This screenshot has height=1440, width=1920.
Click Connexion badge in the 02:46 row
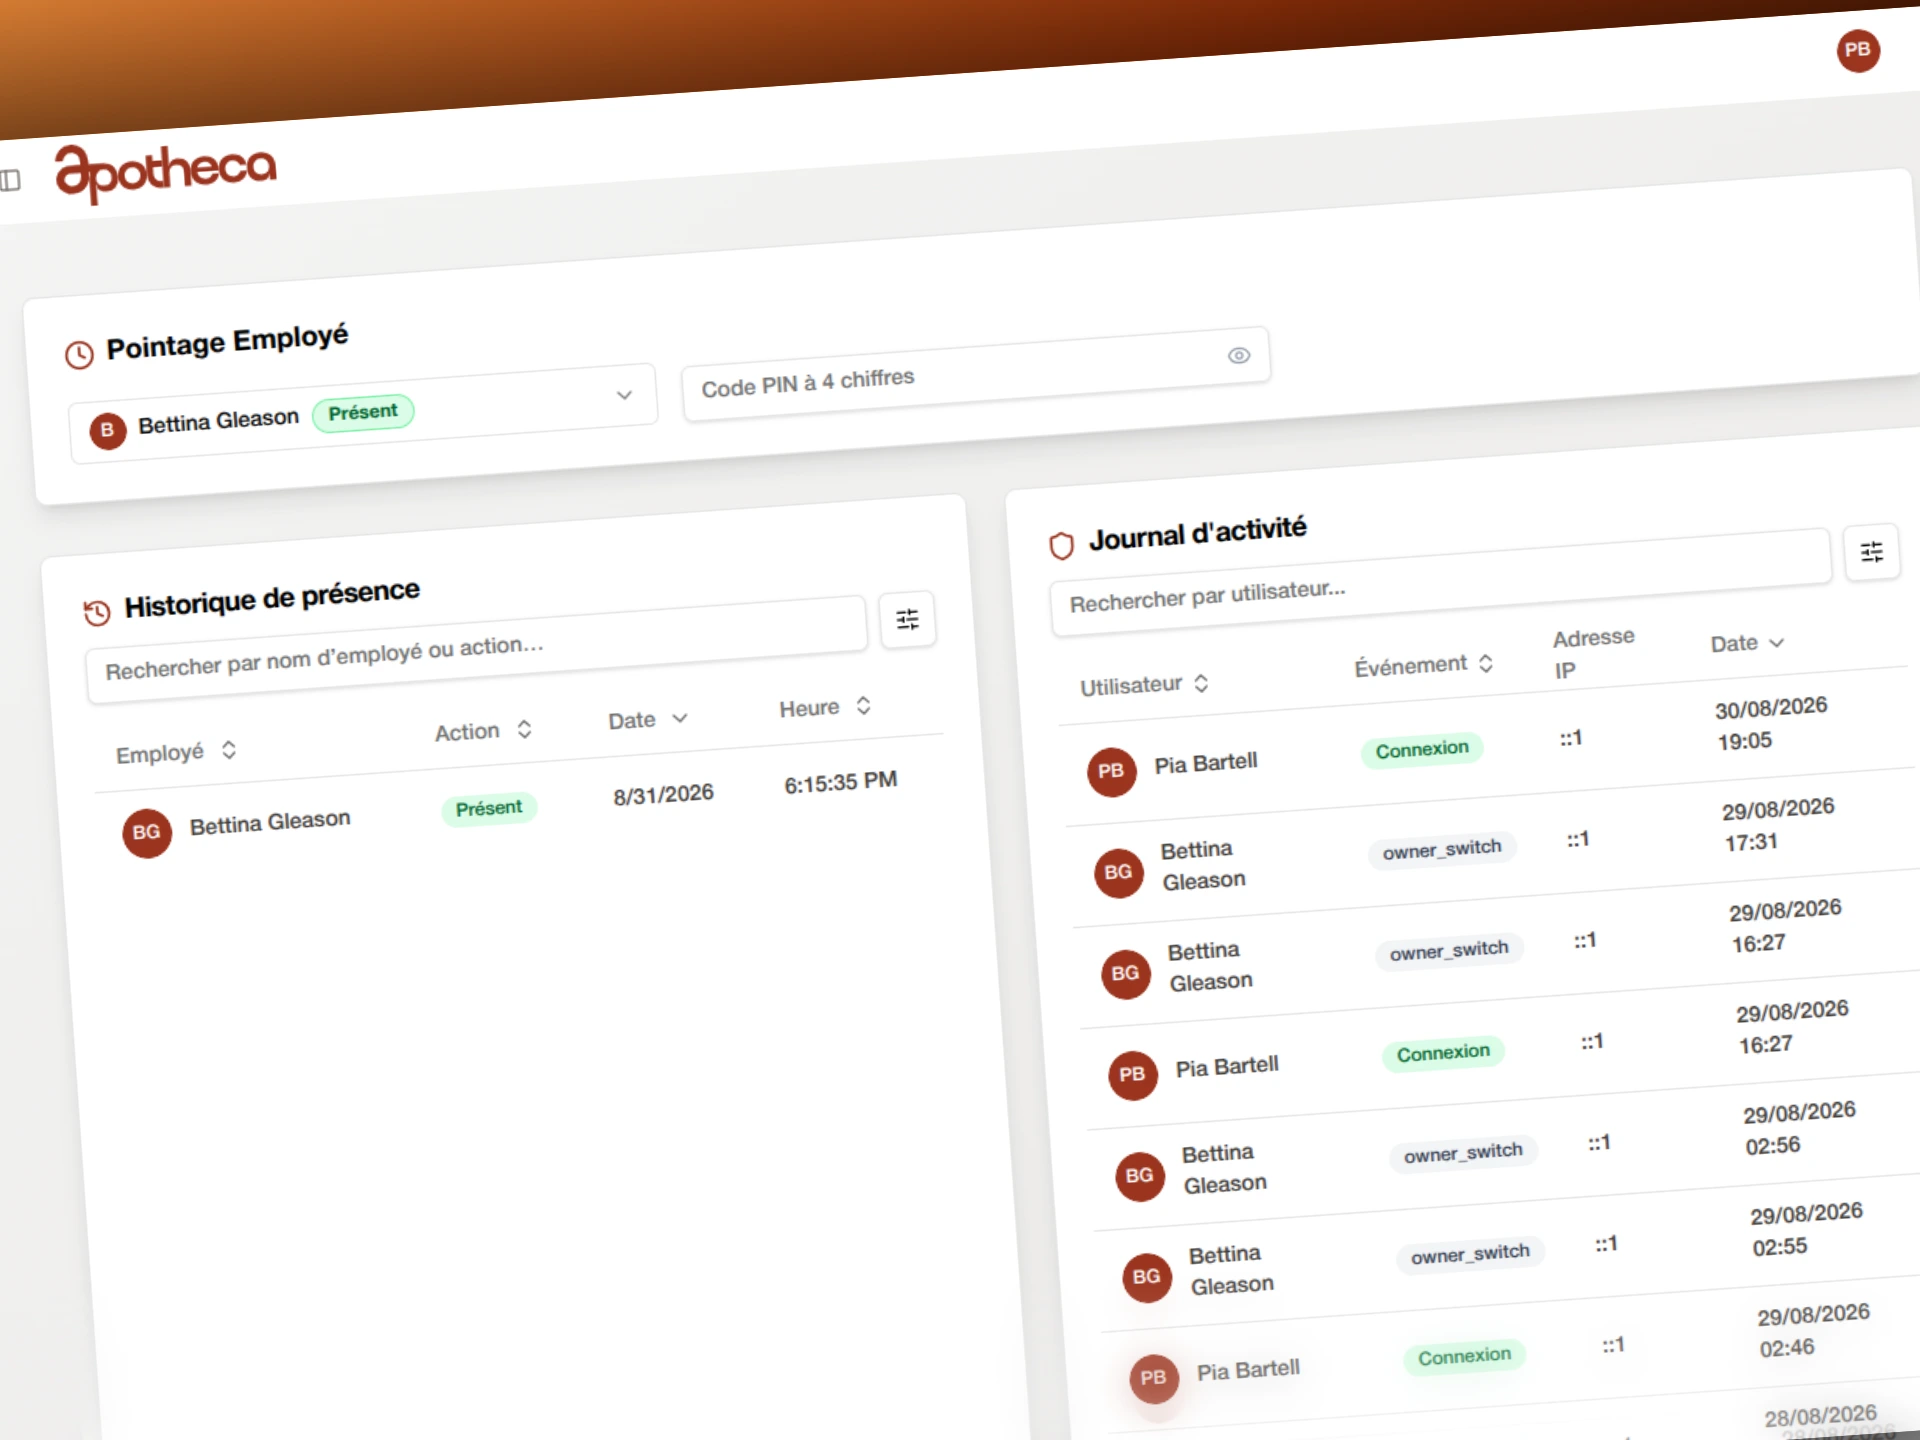(x=1464, y=1357)
